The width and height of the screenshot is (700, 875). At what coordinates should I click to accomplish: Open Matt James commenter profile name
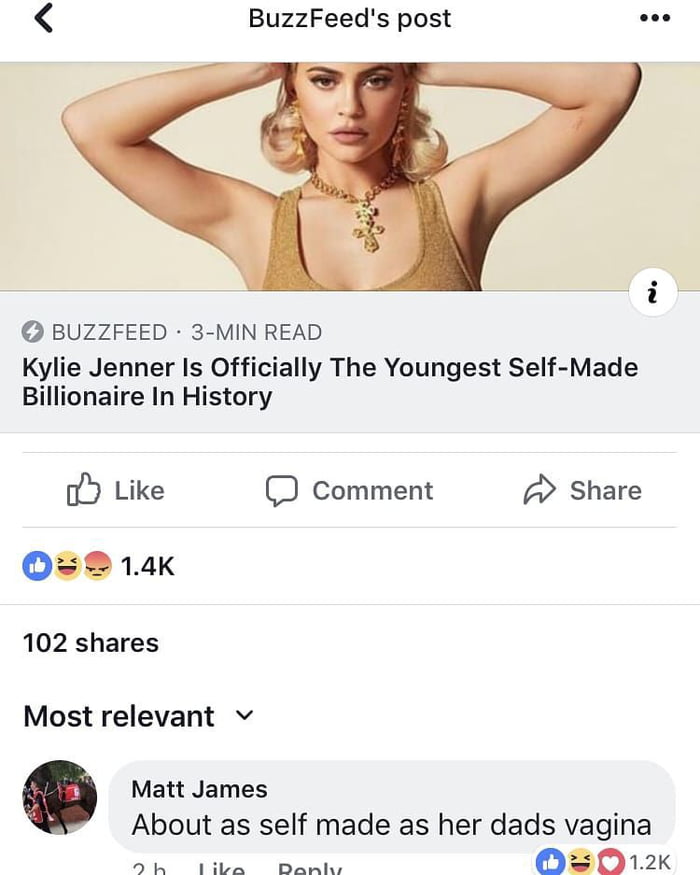[199, 789]
